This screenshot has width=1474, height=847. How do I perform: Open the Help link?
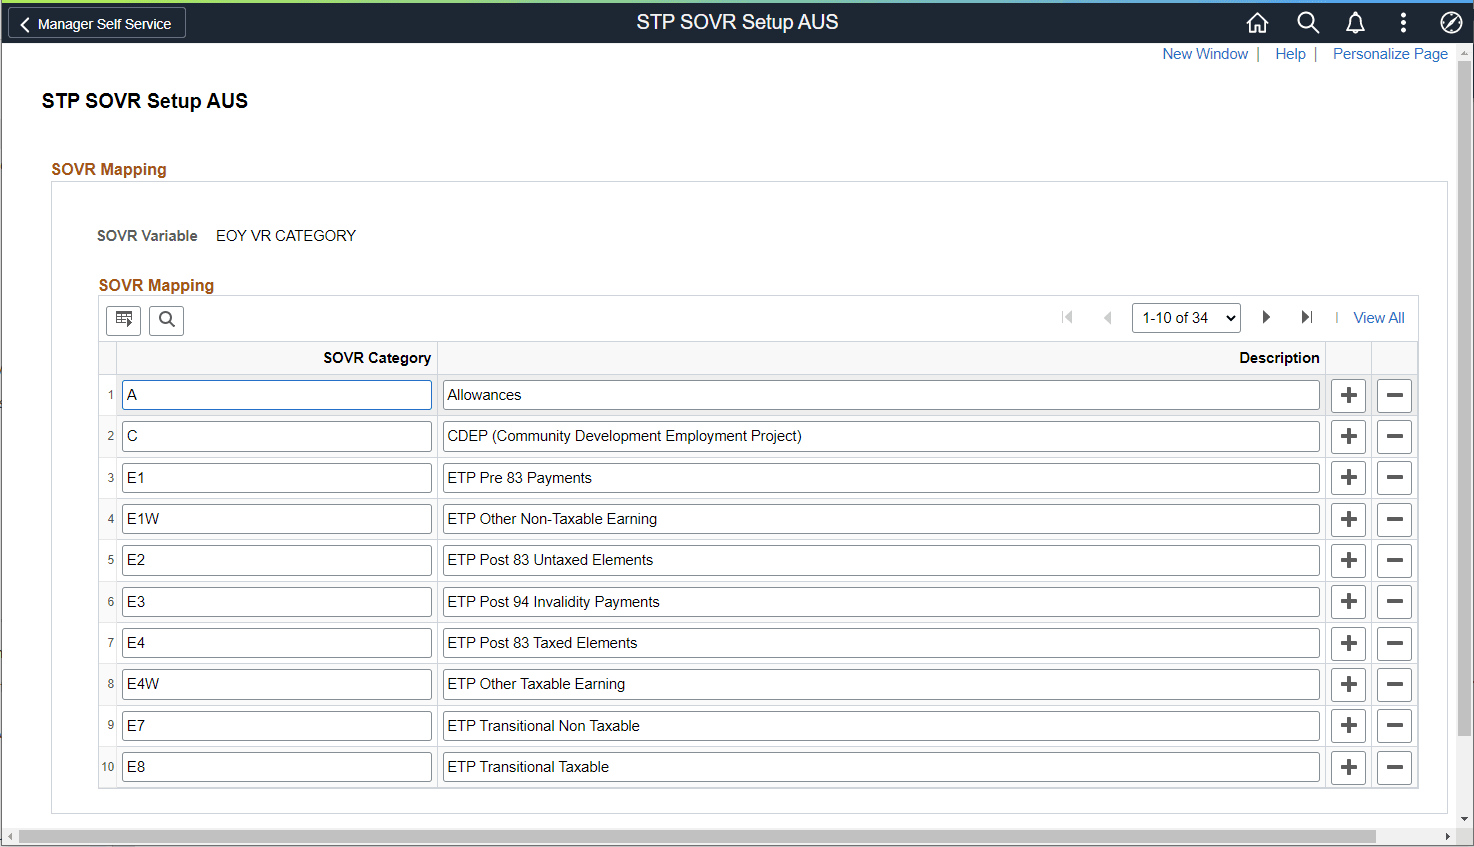click(1290, 54)
